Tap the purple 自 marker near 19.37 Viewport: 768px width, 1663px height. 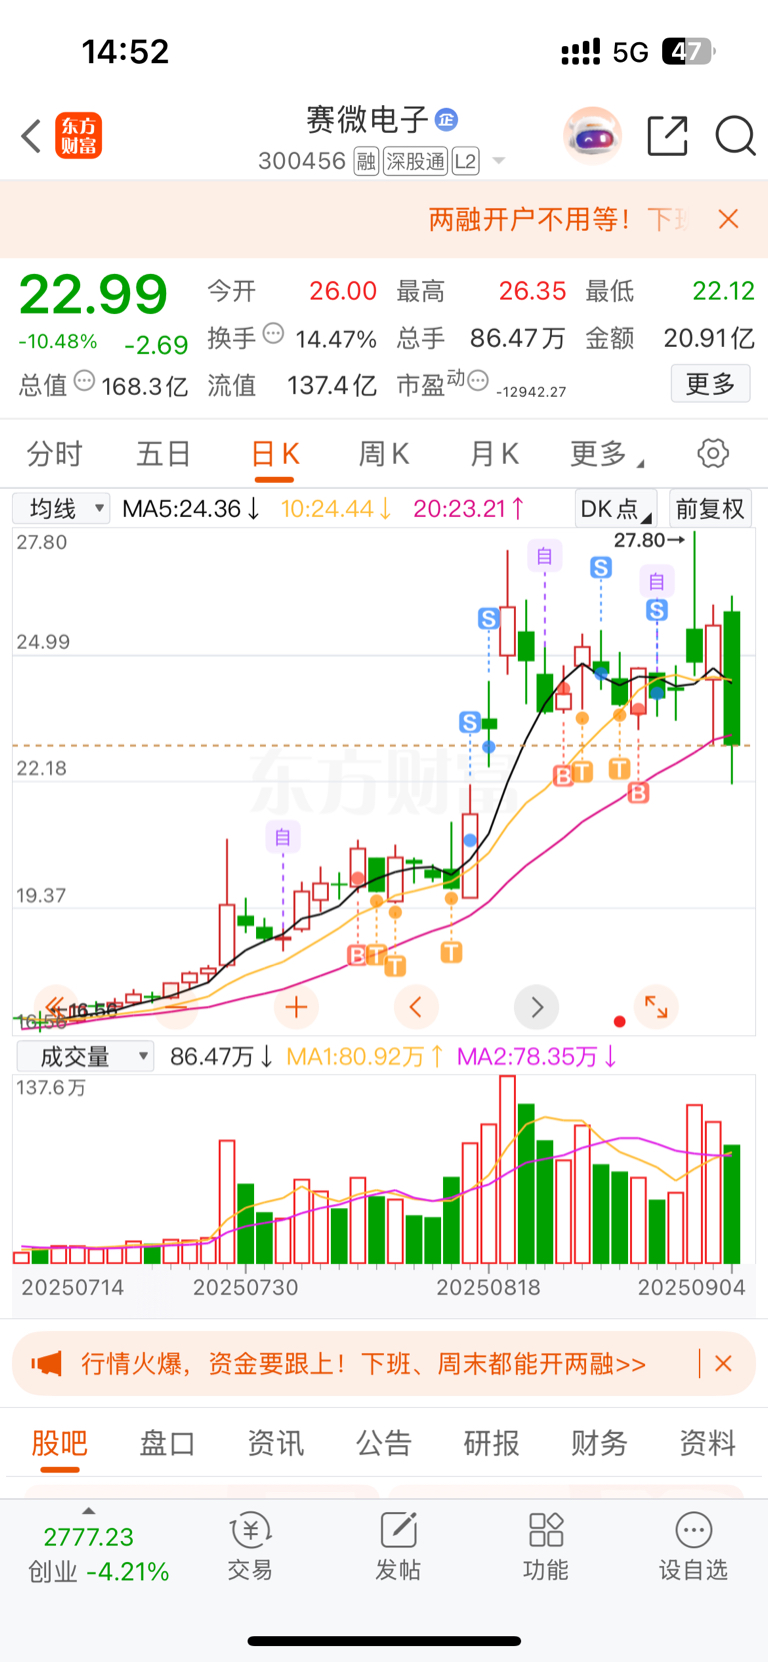click(283, 837)
